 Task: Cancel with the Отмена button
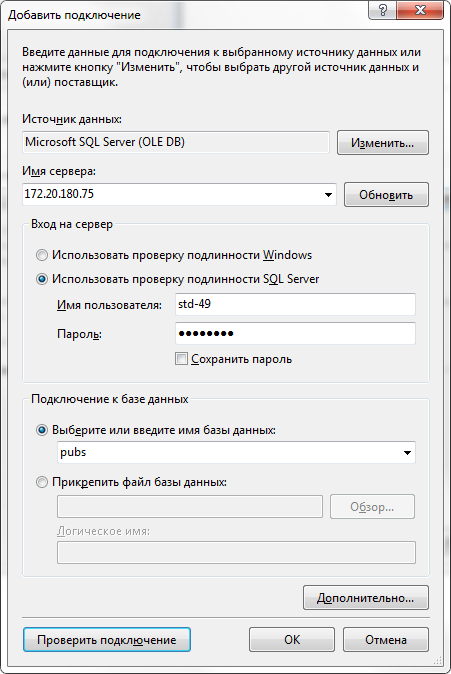point(386,640)
